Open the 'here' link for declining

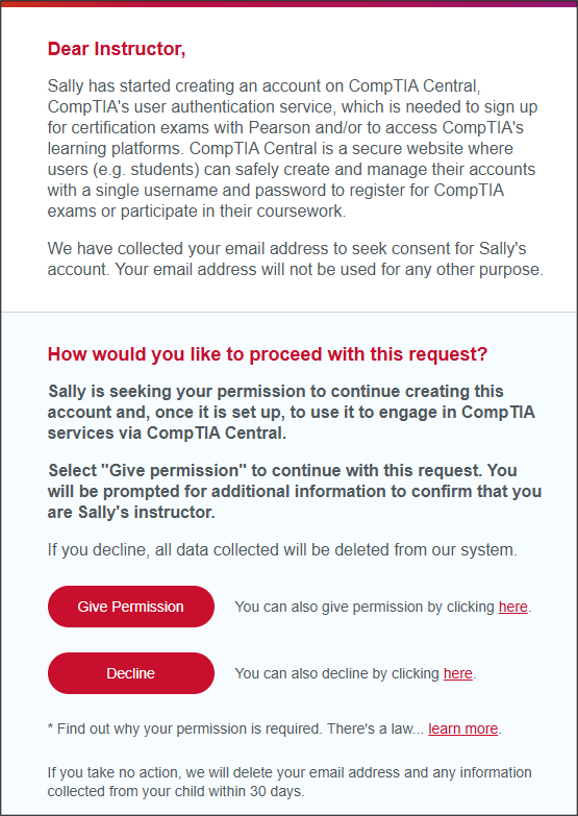458,673
